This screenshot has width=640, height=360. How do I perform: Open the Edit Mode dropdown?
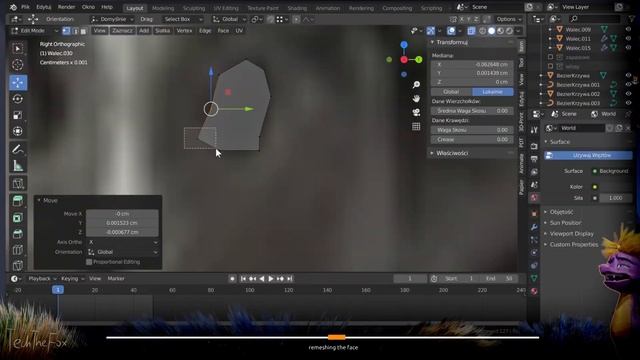(35, 31)
